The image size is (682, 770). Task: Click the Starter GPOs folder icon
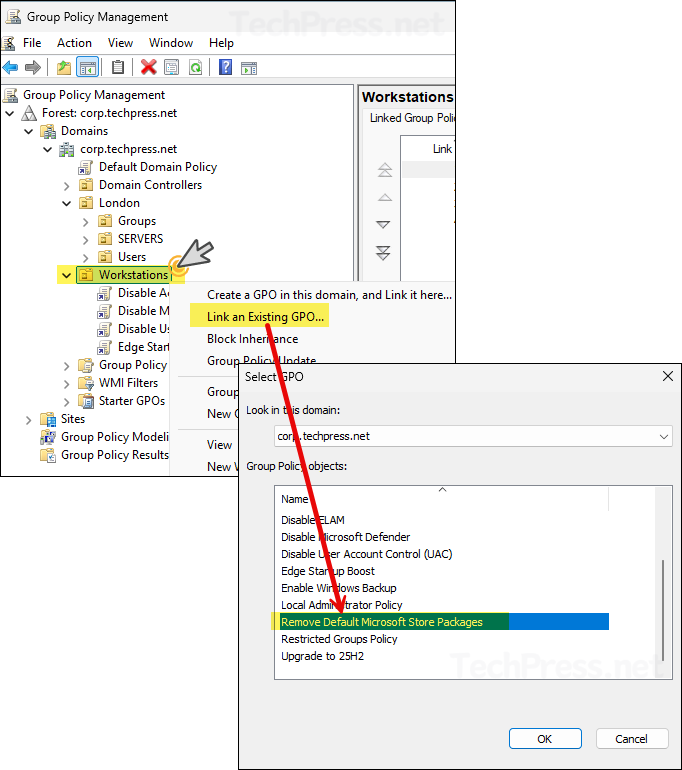point(86,401)
